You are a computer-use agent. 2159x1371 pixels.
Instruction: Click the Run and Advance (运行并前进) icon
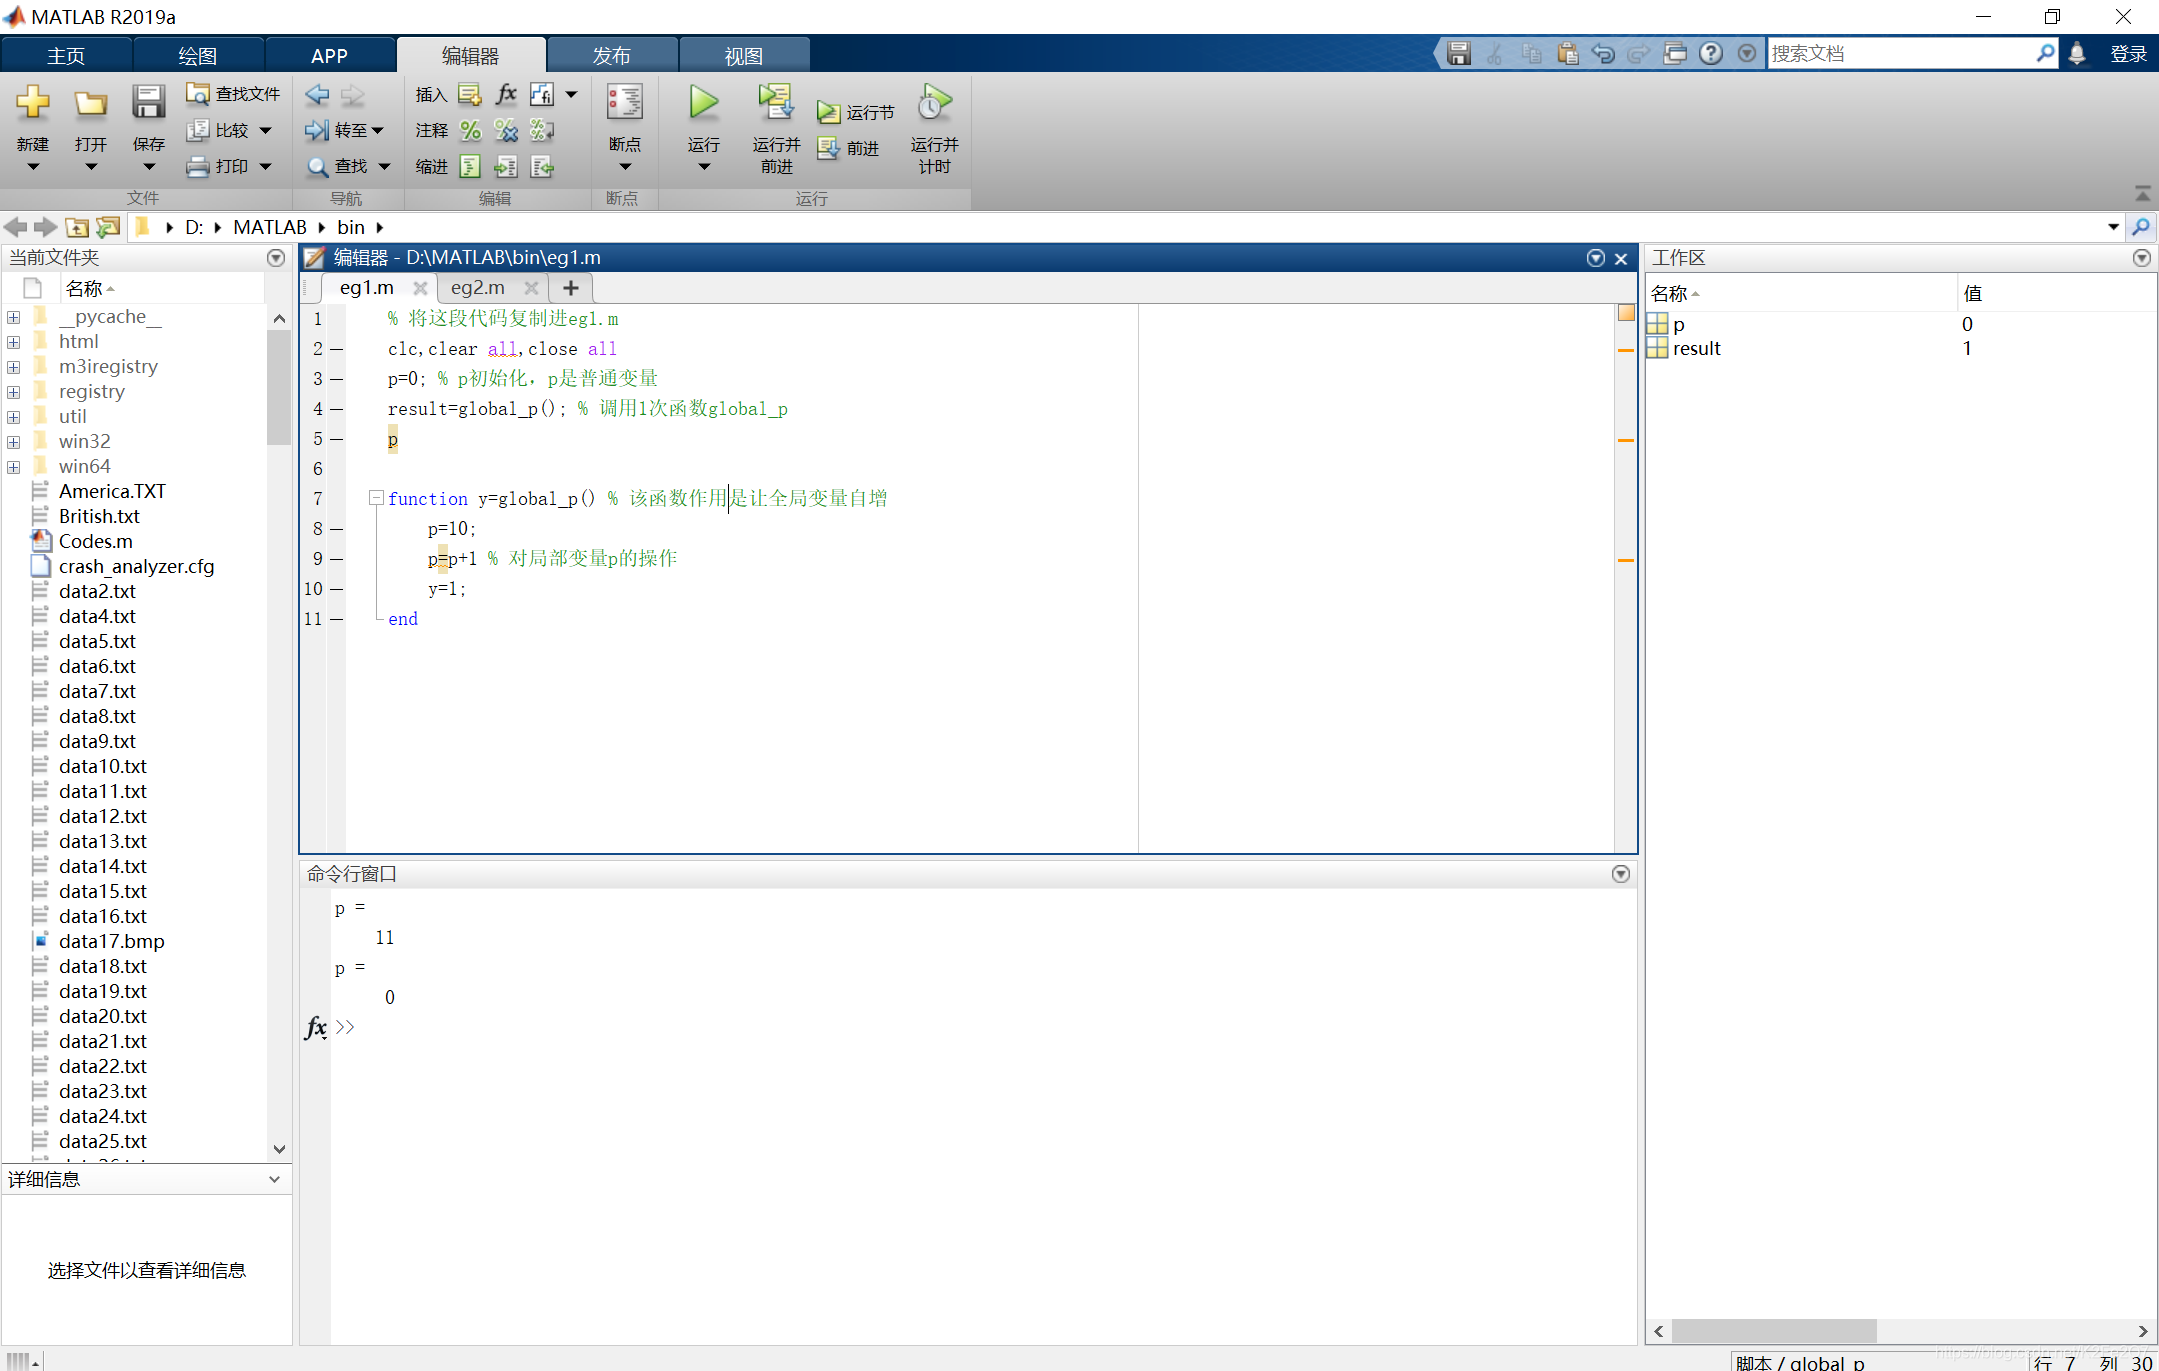775,103
